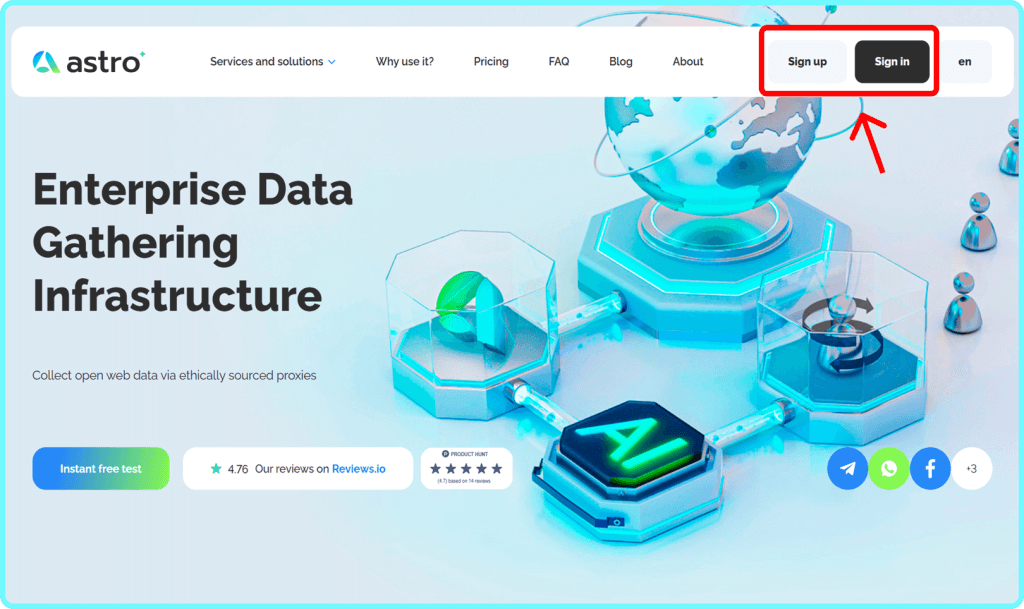
Task: Go to the Why use it? page
Action: pyautogui.click(x=405, y=62)
